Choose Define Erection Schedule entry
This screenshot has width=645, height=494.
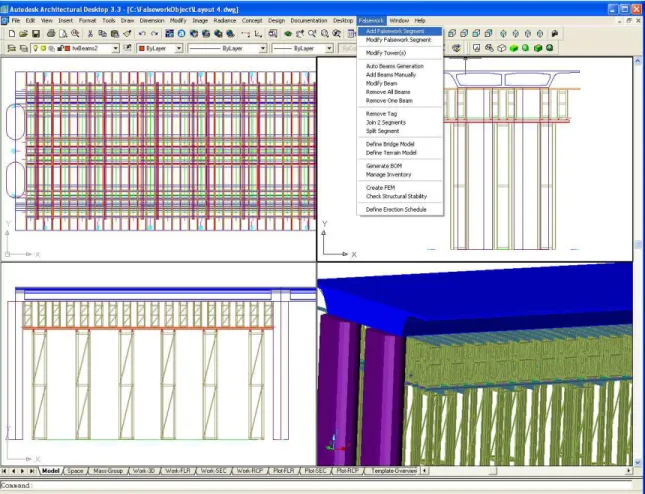[x=400, y=210]
